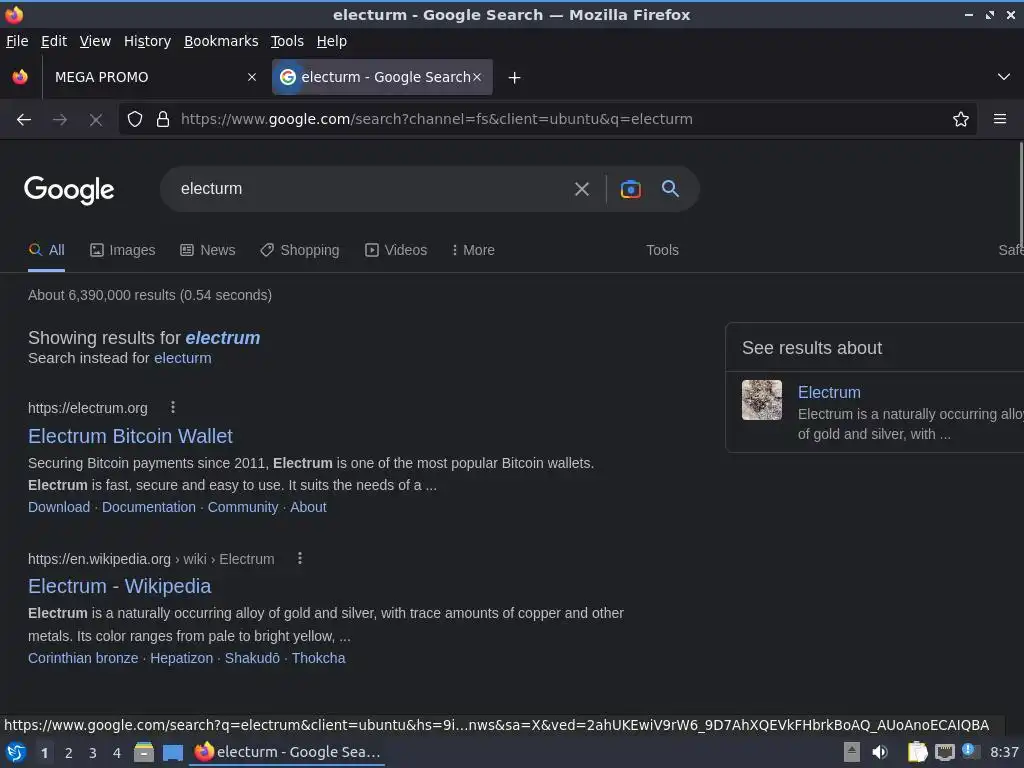The width and height of the screenshot is (1024, 768).
Task: Open the Shakudō link
Action: pyautogui.click(x=252, y=658)
